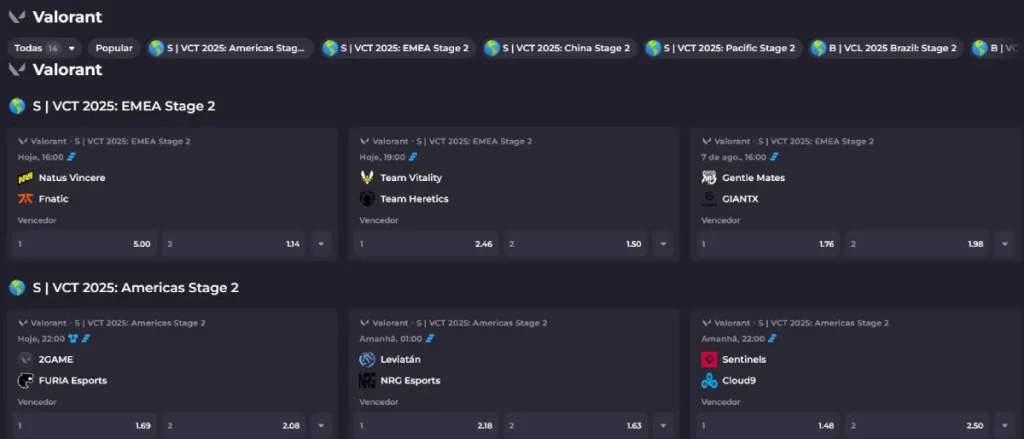Bet on FURIA Esports at odds 2.08

tap(234, 426)
